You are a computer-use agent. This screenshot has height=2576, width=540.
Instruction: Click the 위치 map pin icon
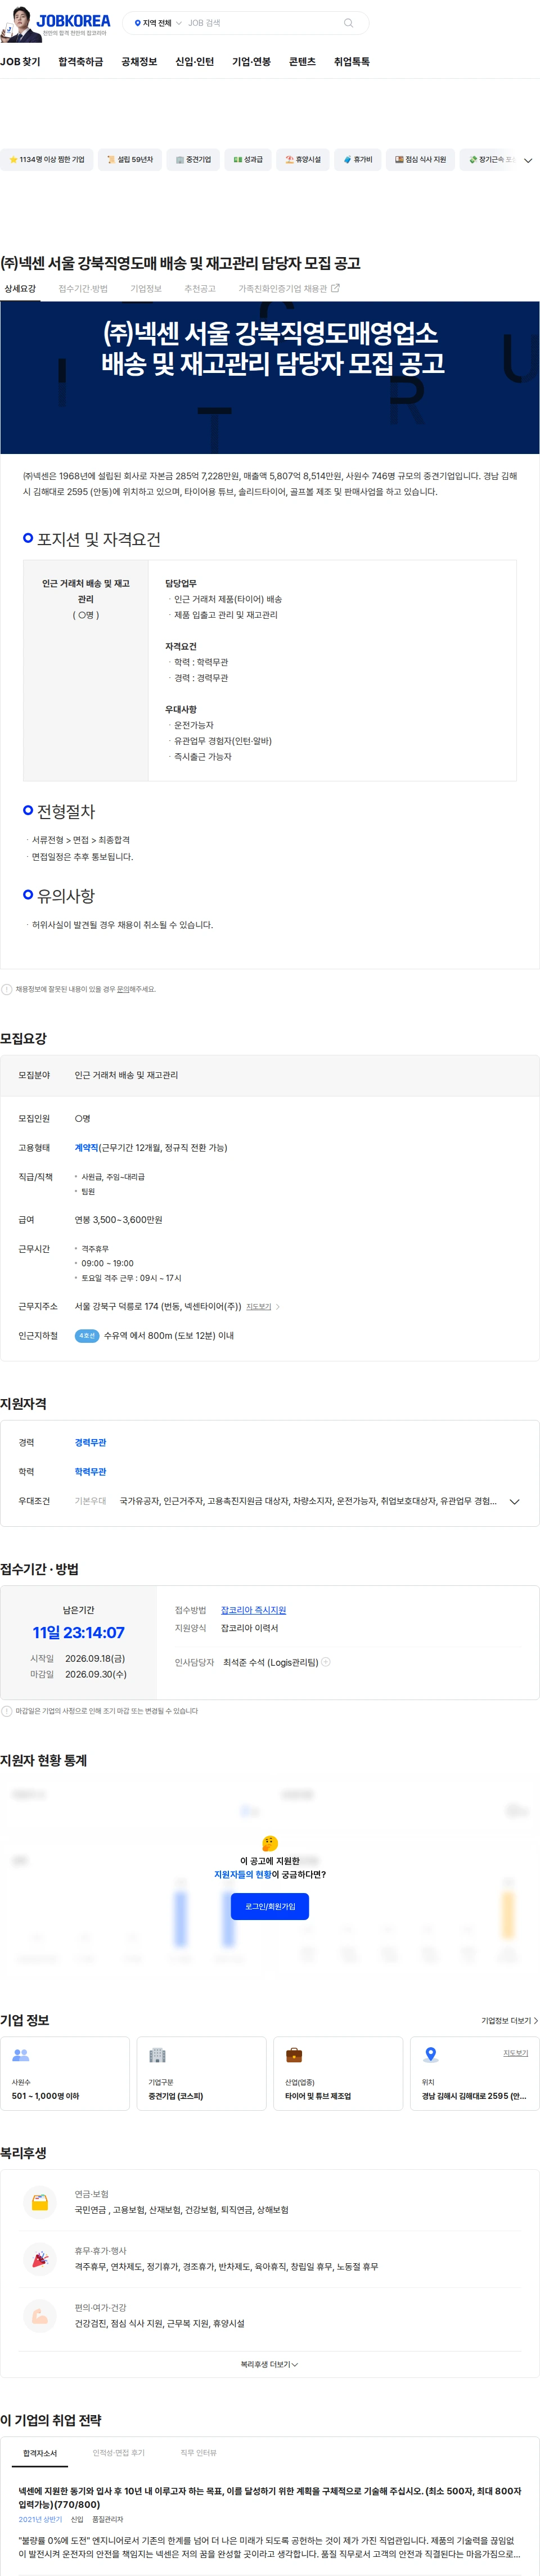(x=431, y=2055)
